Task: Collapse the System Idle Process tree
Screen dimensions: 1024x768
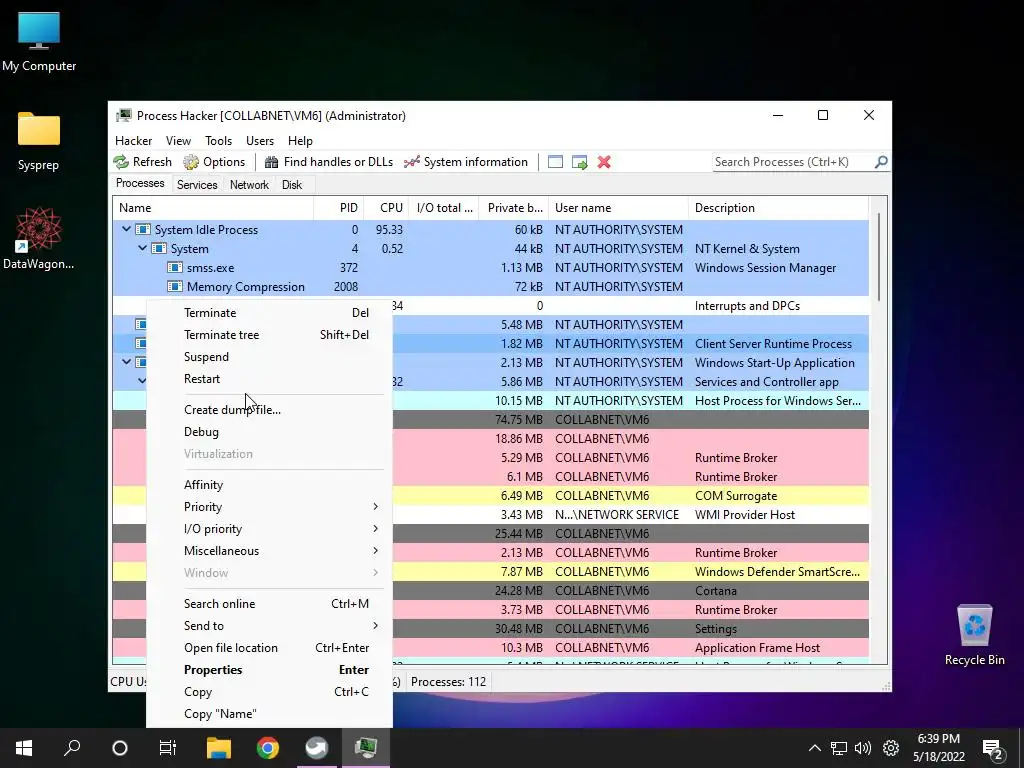Action: pos(127,229)
